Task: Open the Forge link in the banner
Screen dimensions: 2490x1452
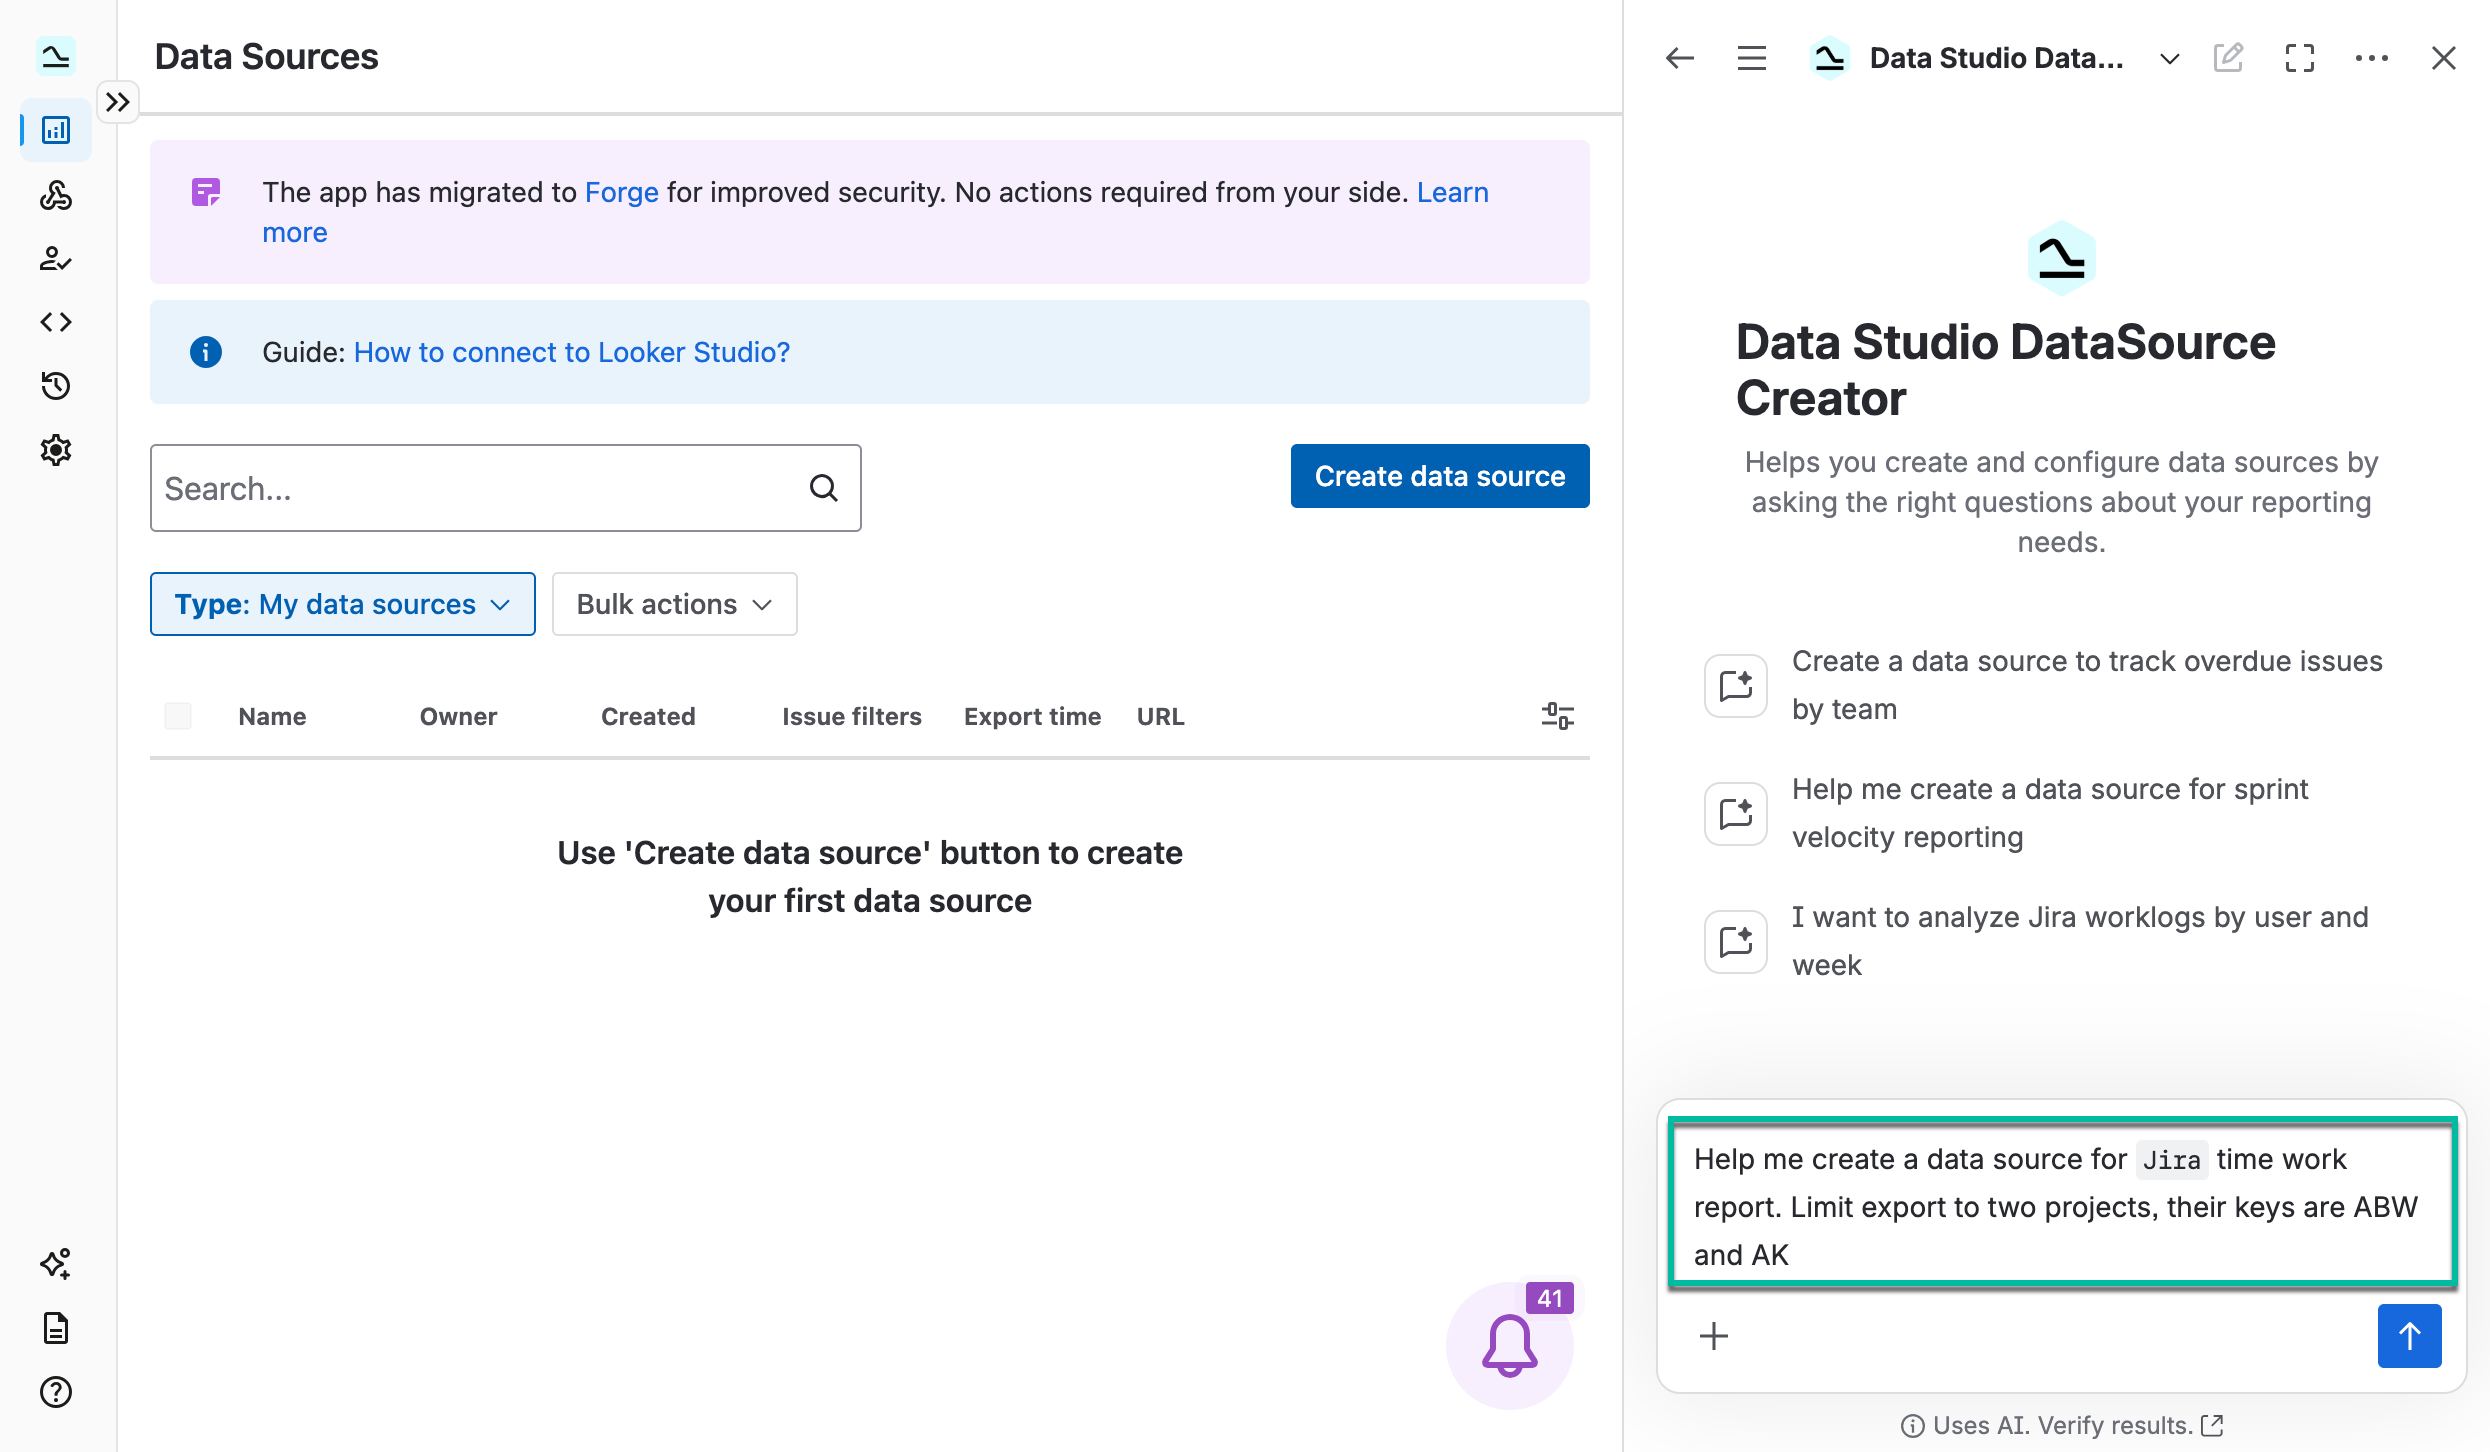Action: tap(622, 192)
